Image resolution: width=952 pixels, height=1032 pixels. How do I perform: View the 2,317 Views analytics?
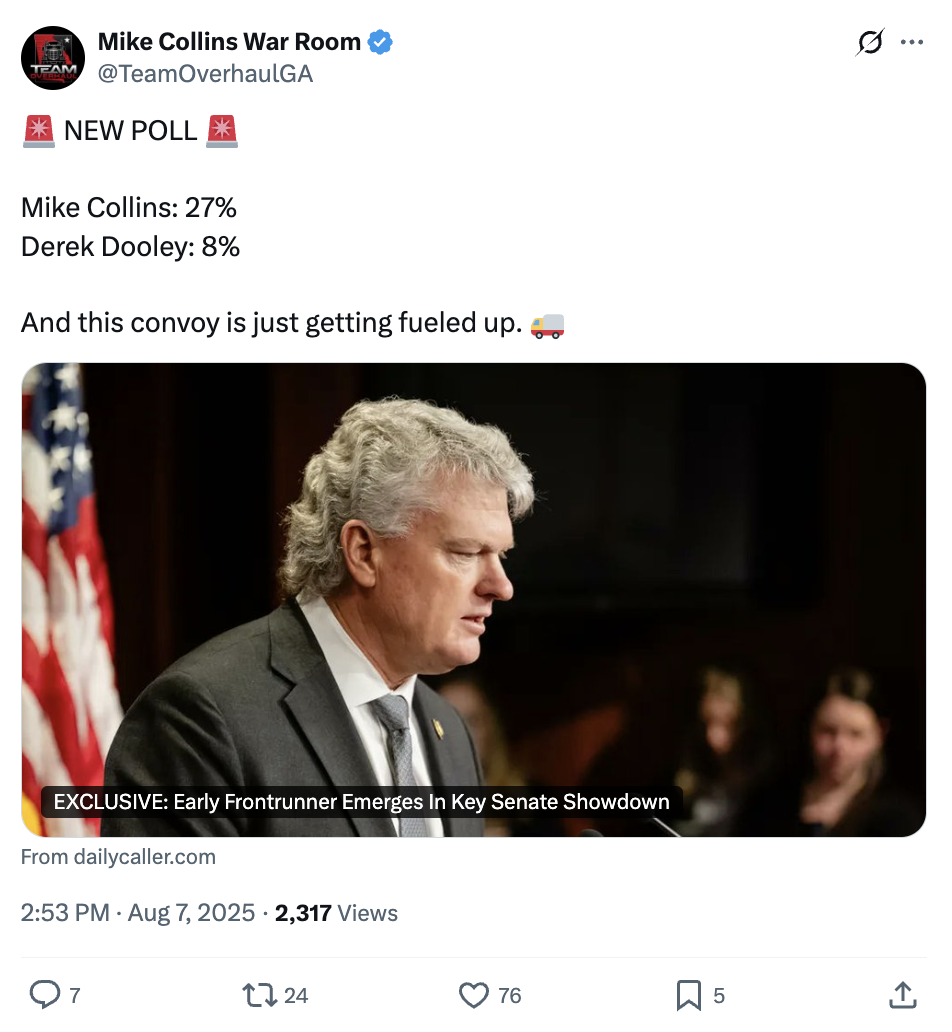tap(336, 913)
